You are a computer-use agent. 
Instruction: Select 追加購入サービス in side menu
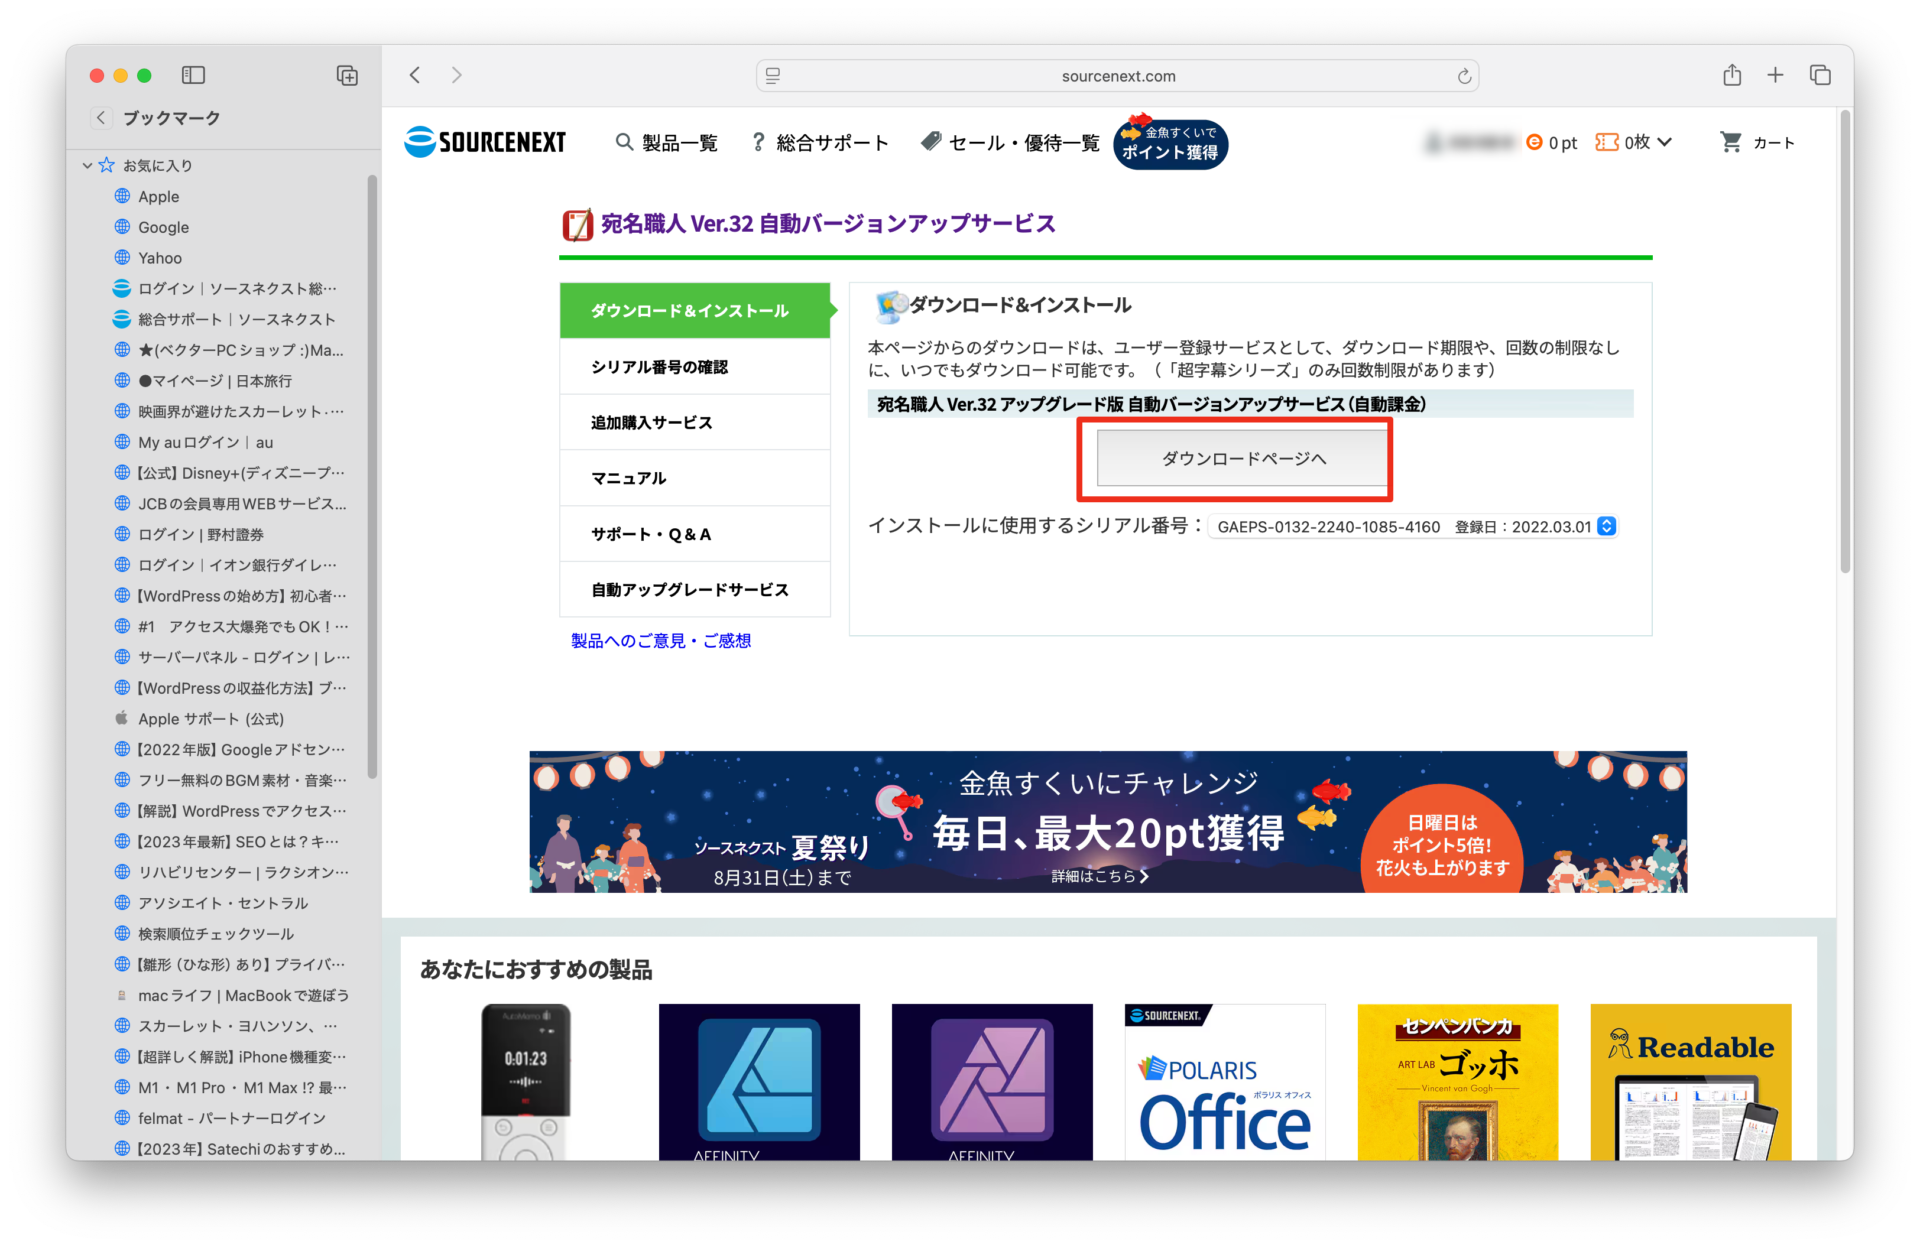pyautogui.click(x=694, y=422)
